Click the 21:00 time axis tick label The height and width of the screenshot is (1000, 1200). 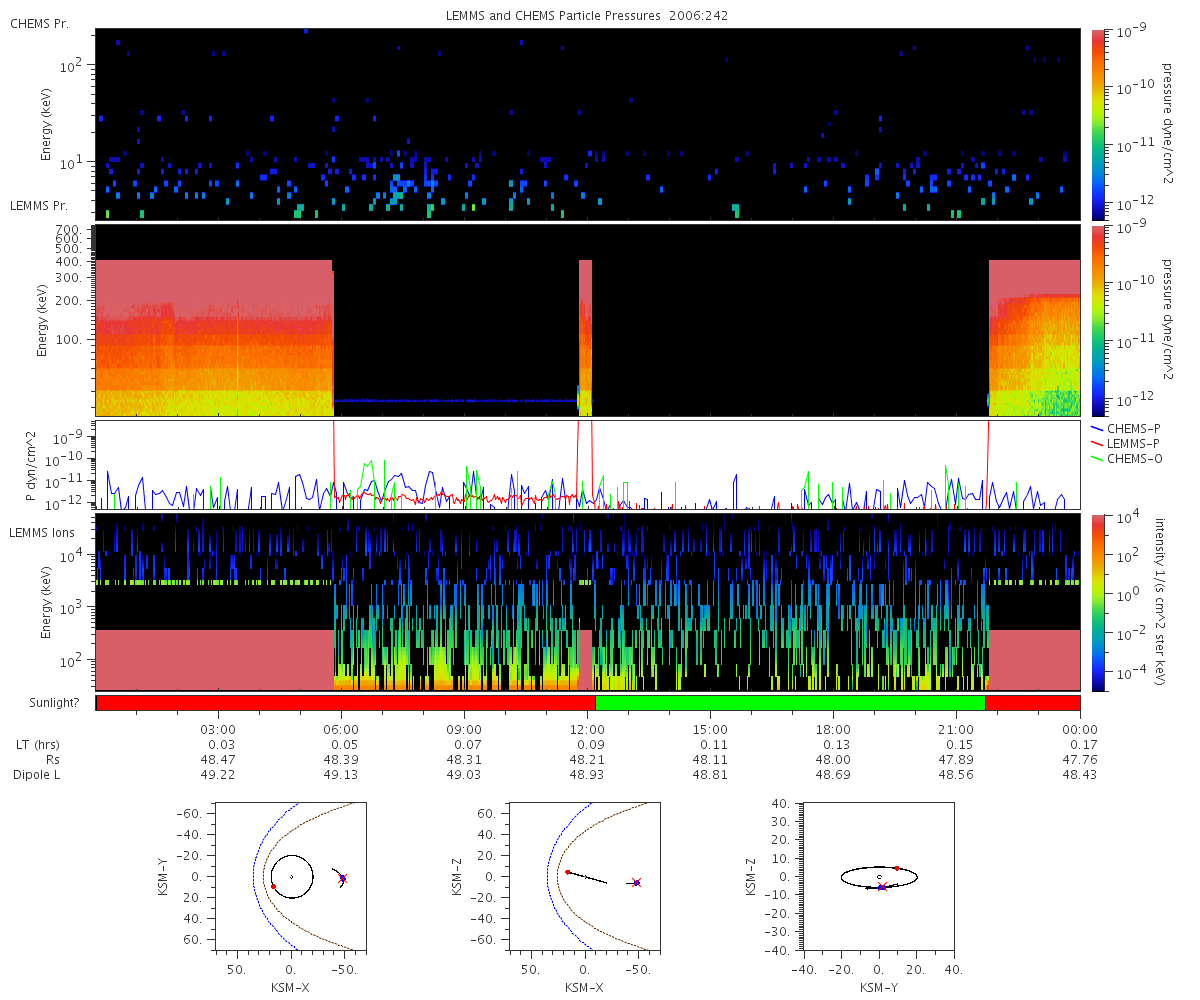coord(956,729)
